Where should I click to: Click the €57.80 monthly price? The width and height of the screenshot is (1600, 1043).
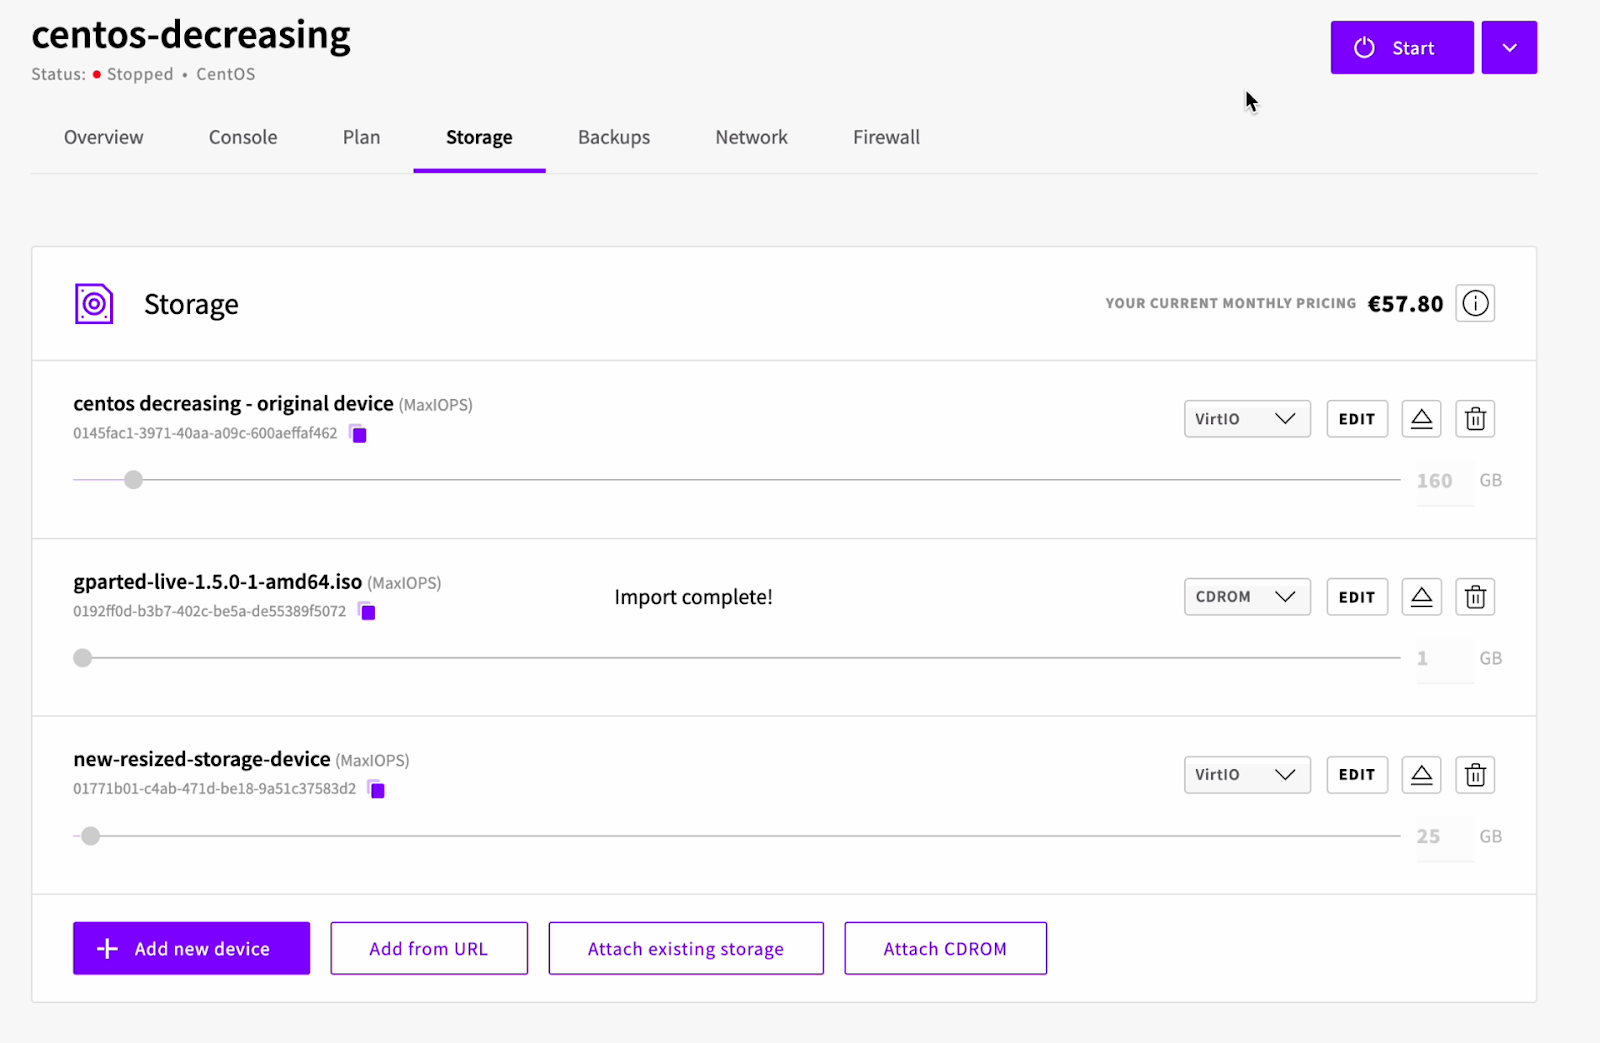point(1405,304)
